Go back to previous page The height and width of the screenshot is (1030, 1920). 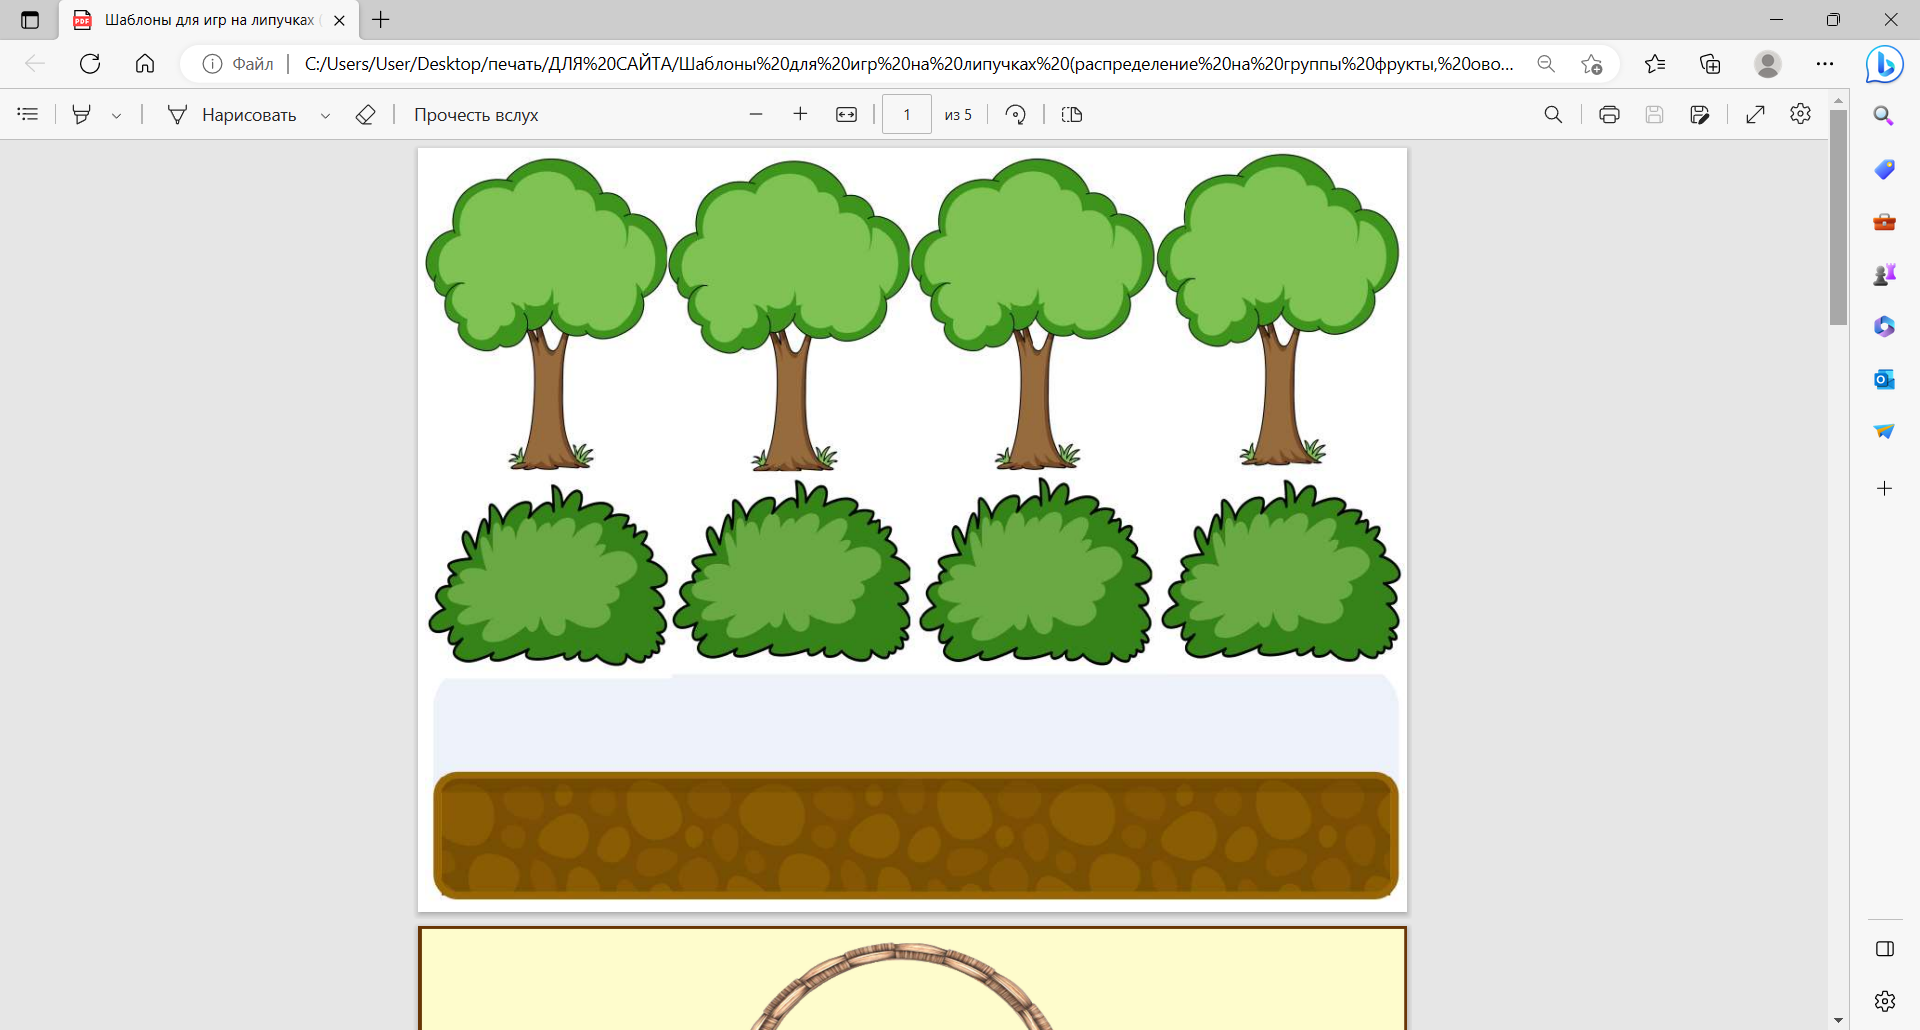click(x=35, y=64)
